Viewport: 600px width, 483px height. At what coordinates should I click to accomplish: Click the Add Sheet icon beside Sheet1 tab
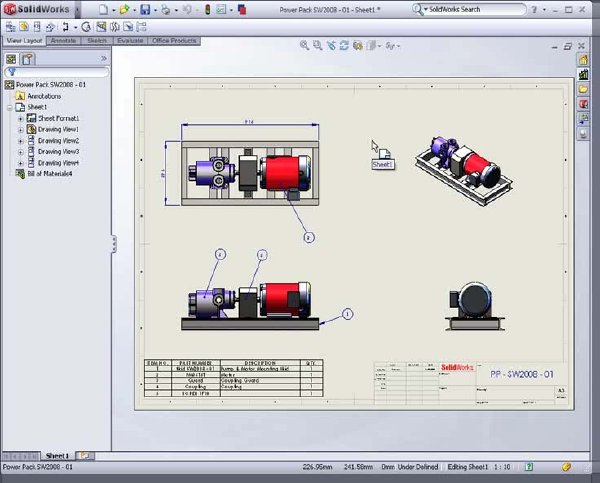(85, 455)
